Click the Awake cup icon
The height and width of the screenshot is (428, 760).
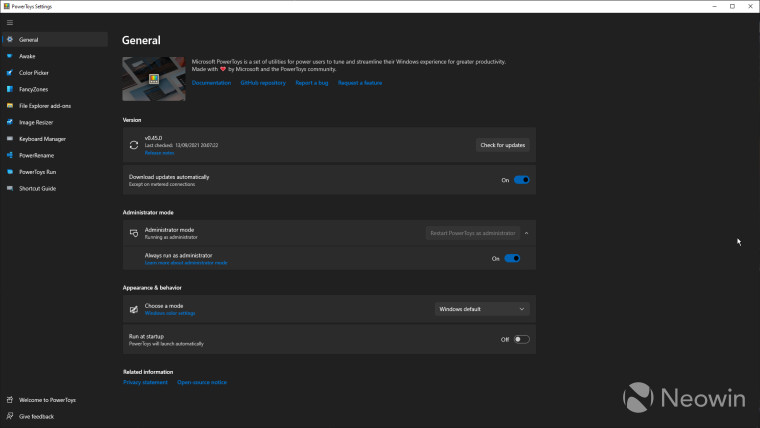click(x=9, y=56)
